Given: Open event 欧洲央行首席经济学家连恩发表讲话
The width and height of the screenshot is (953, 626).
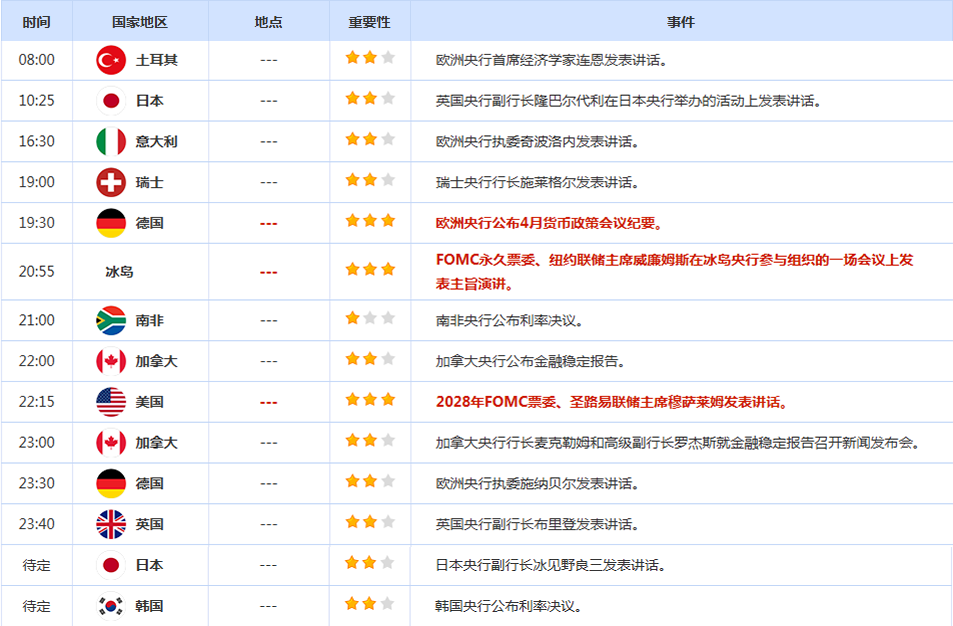Looking at the screenshot, I should click(551, 60).
